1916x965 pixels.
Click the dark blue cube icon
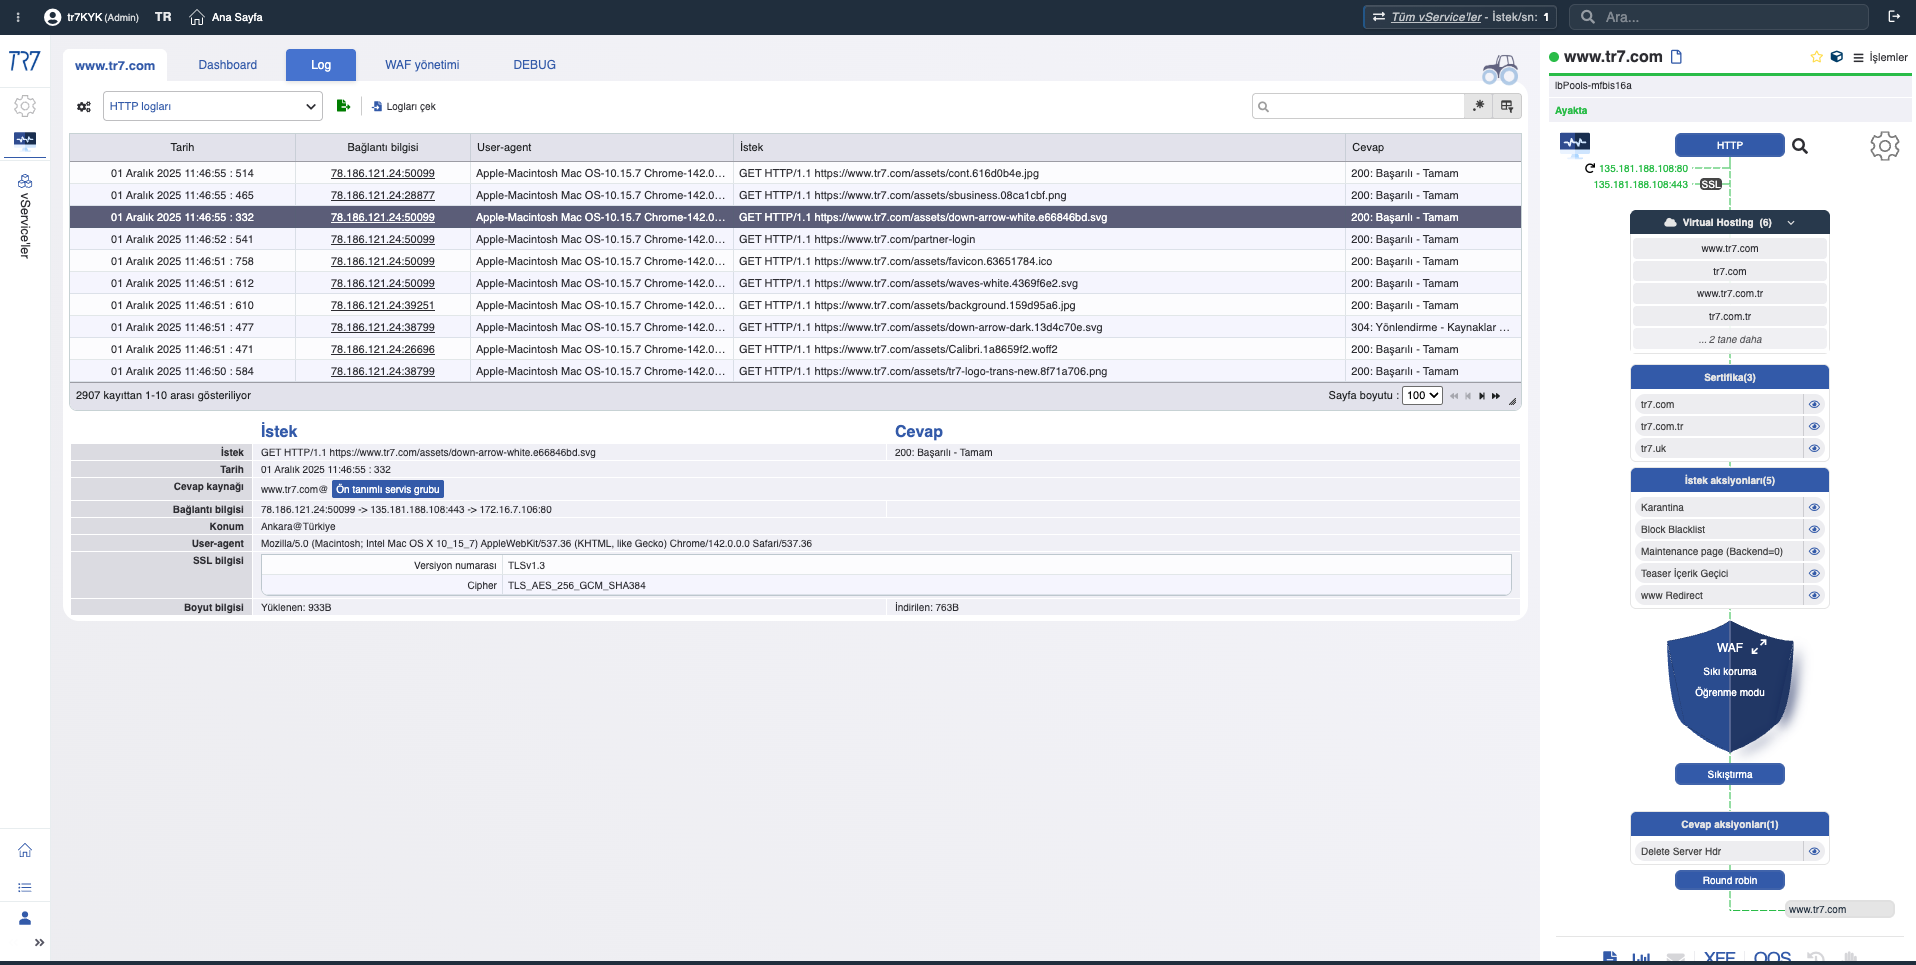pyautogui.click(x=1836, y=57)
